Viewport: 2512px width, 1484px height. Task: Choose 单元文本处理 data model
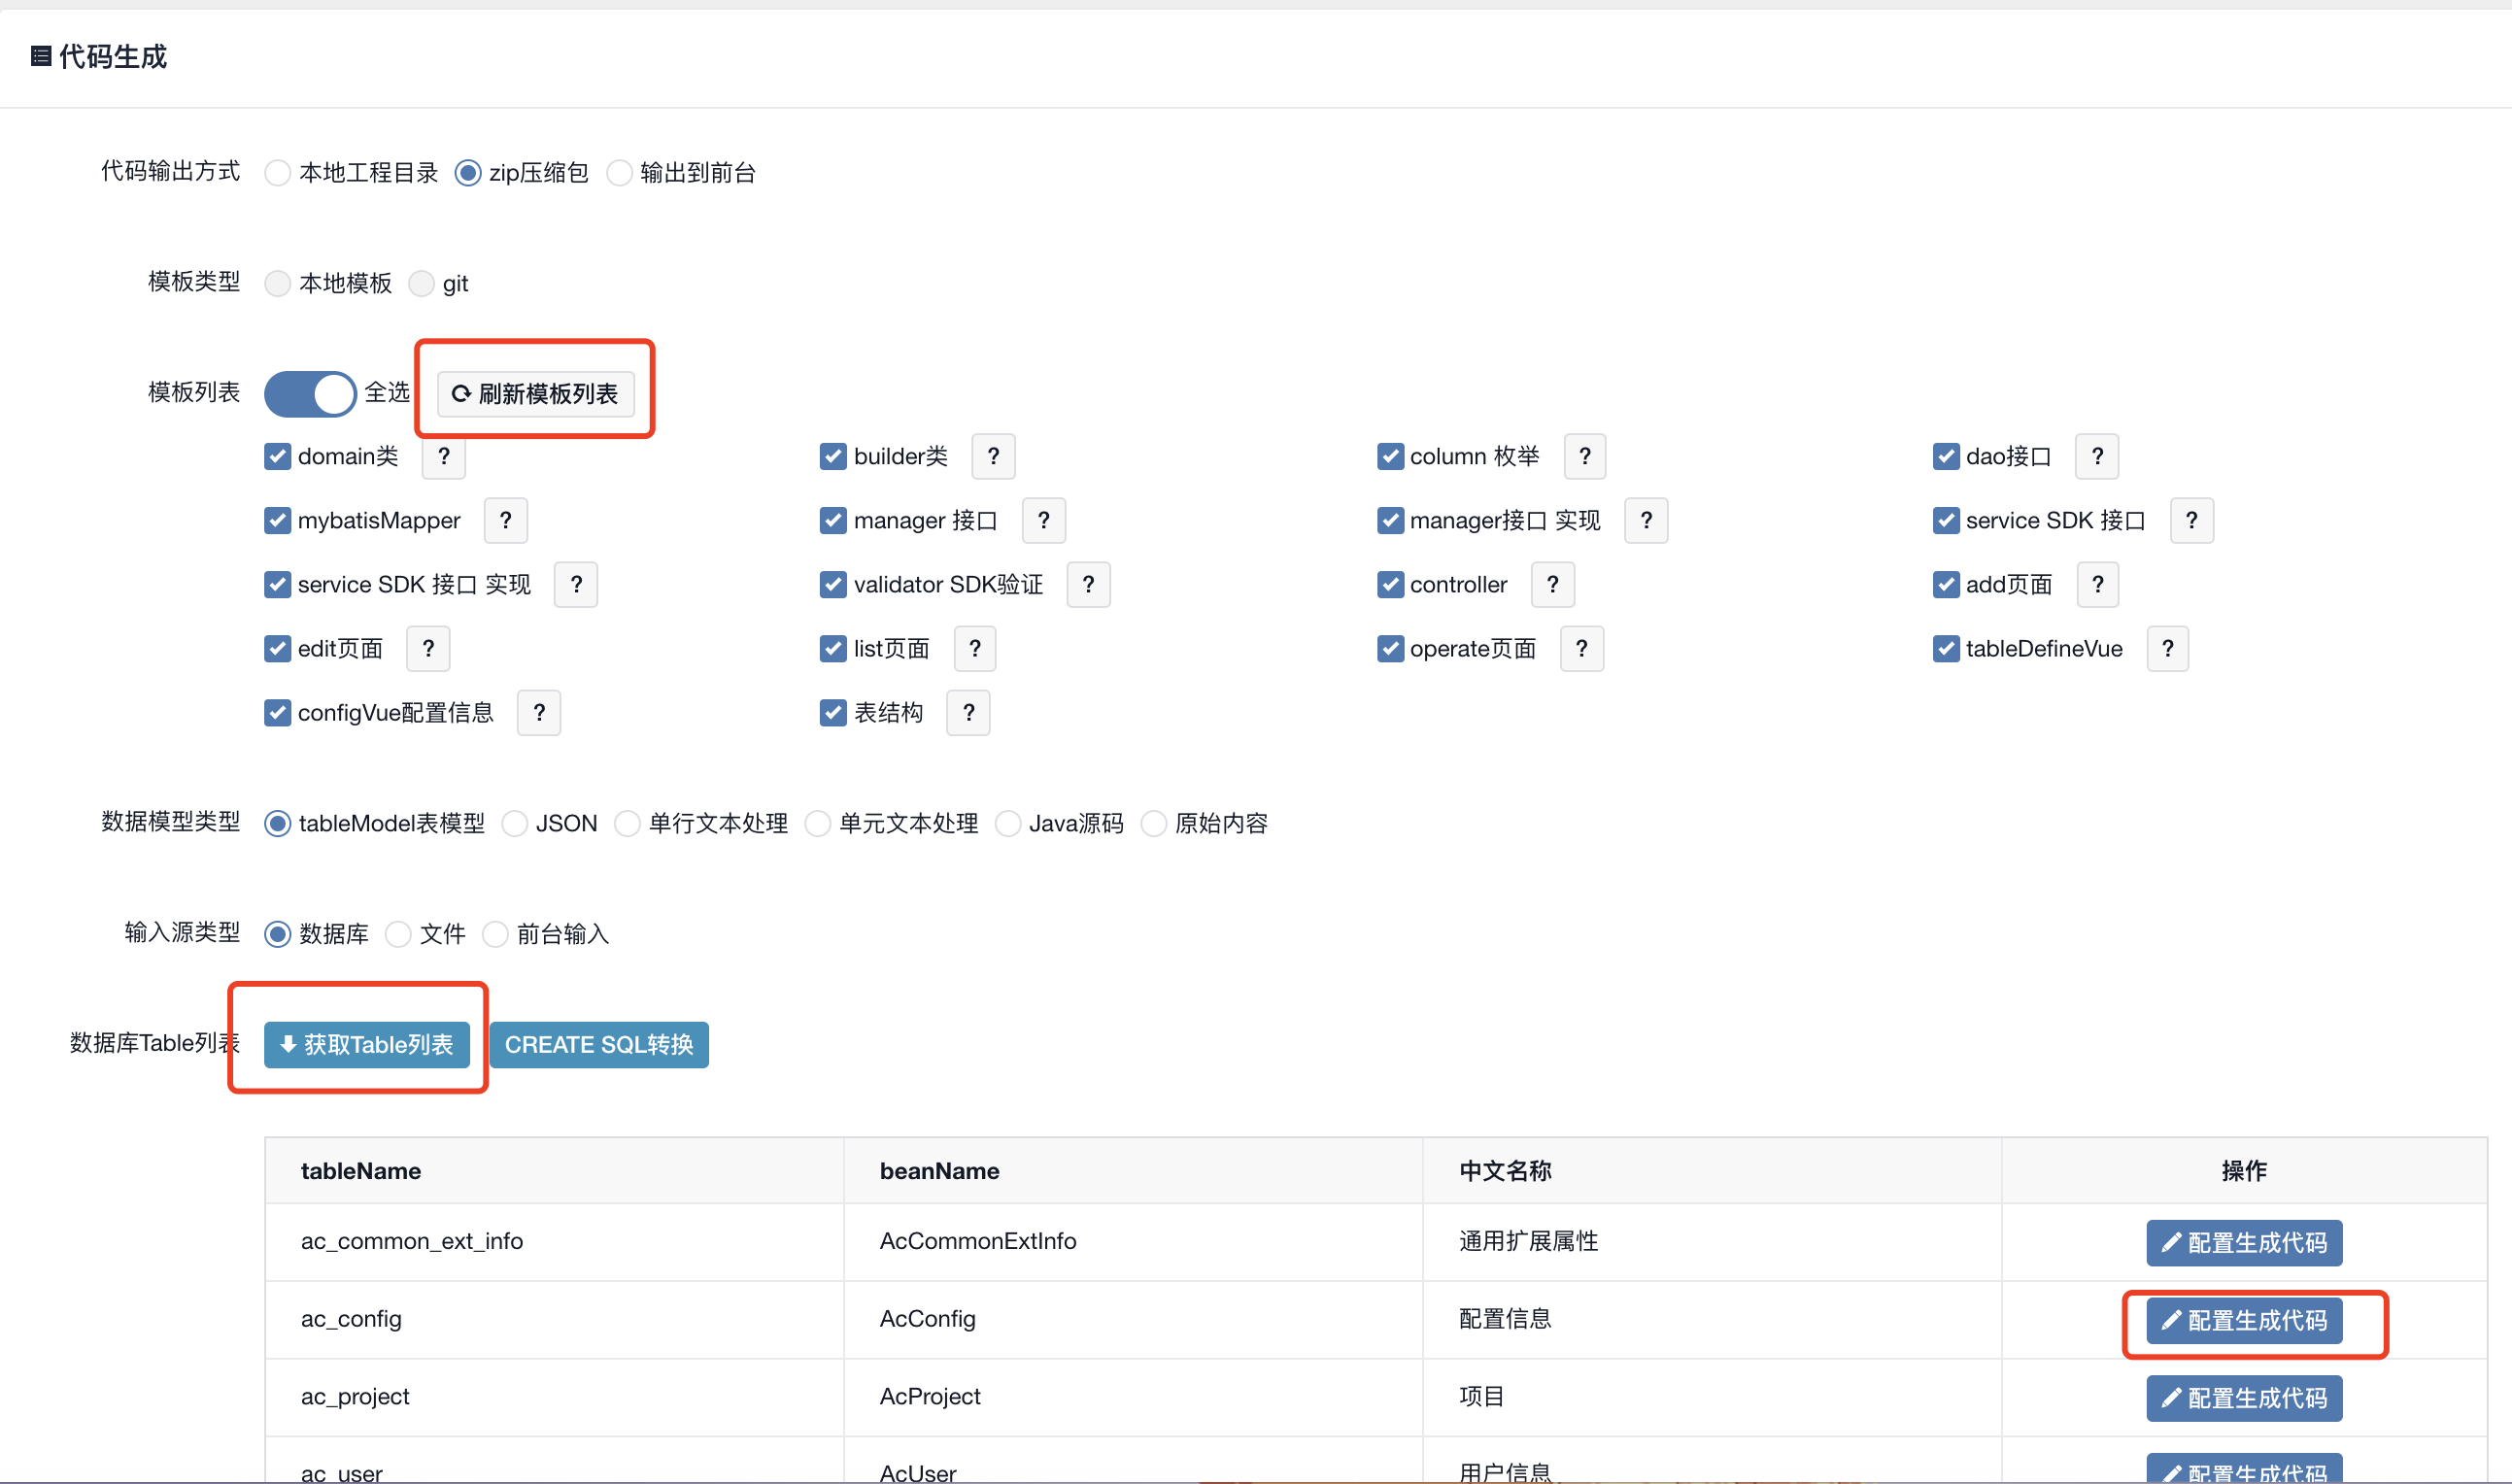pos(817,823)
